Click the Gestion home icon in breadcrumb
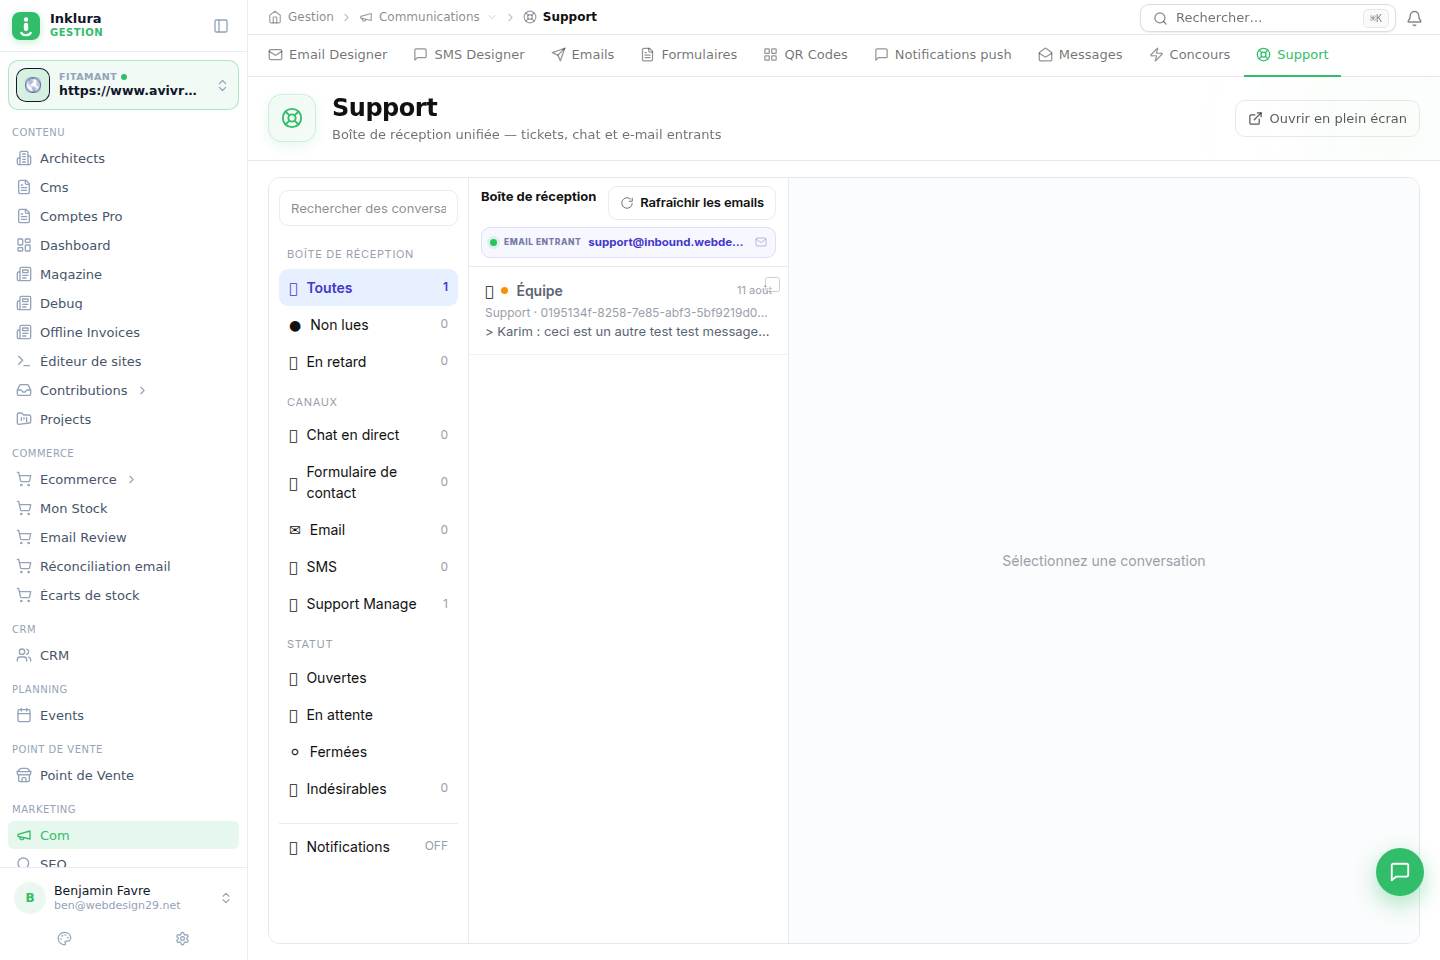Viewport: 1440px width, 960px height. pyautogui.click(x=275, y=17)
